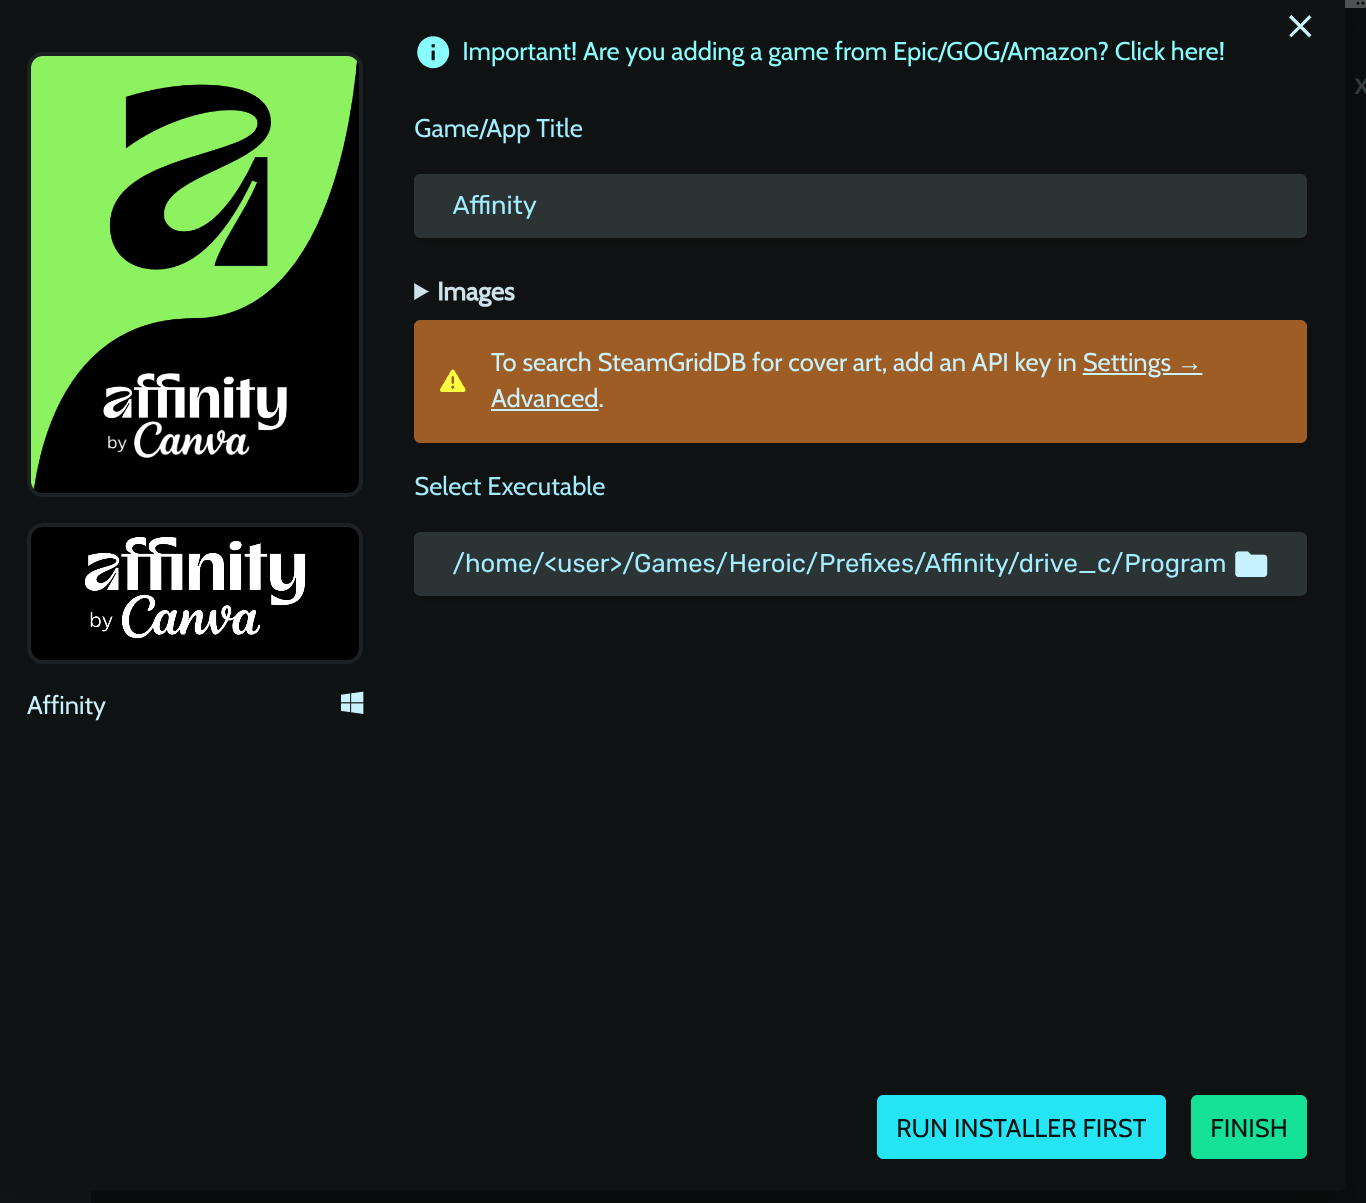Image resolution: width=1366 pixels, height=1203 pixels.
Task: Click the Run Installer First button
Action: point(1021,1127)
